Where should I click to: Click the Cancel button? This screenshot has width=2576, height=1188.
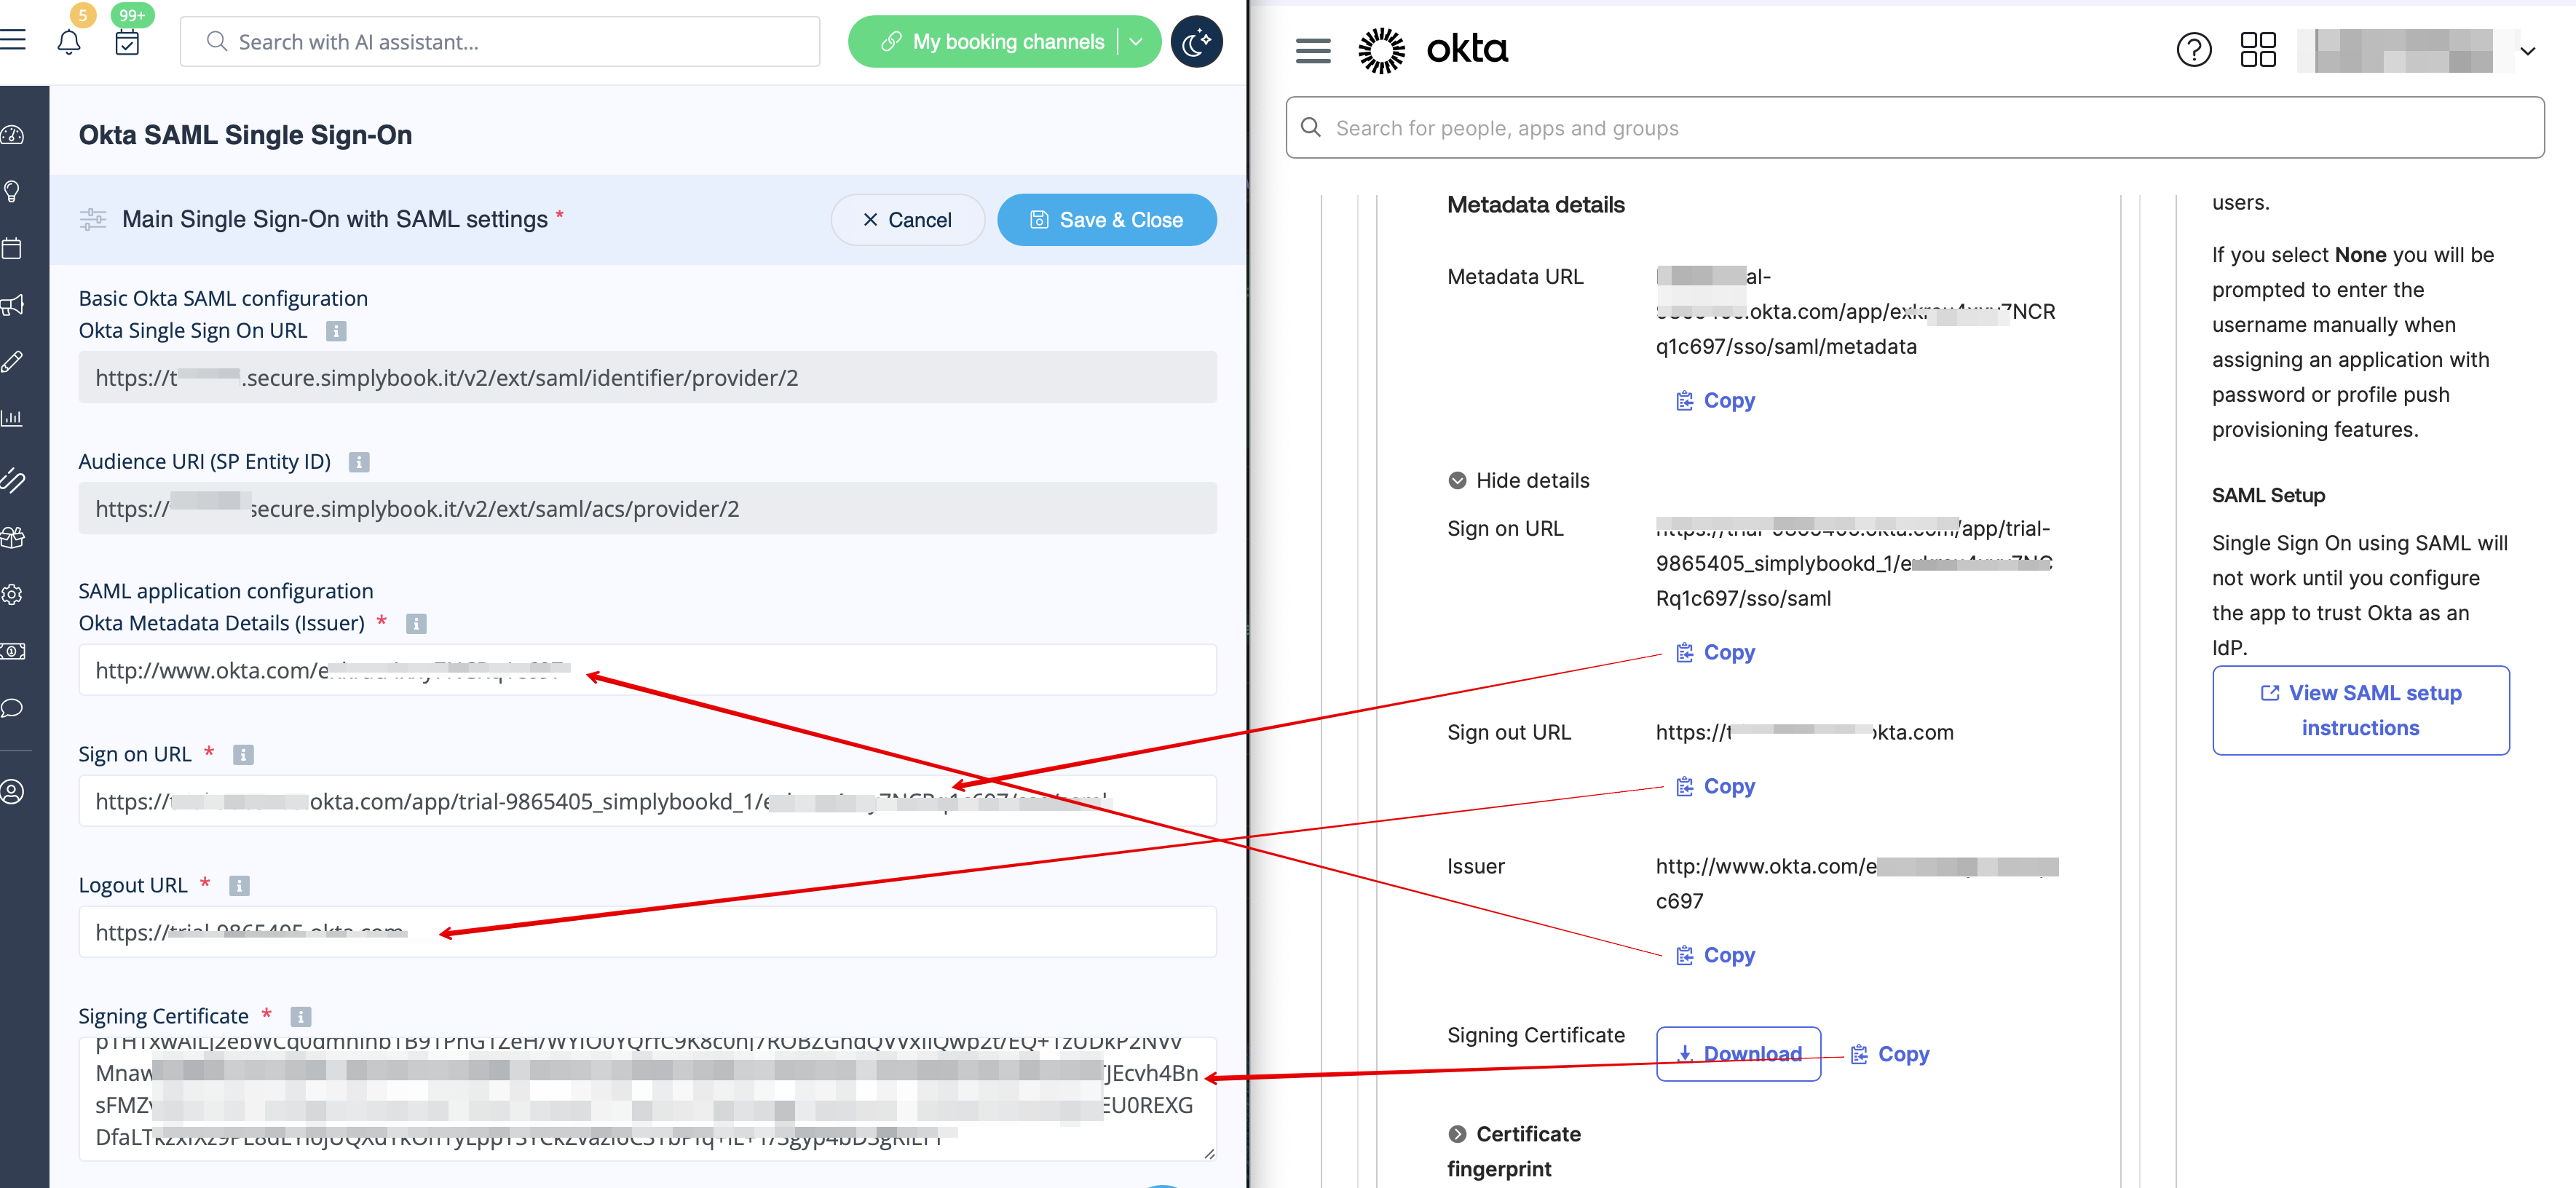907,220
